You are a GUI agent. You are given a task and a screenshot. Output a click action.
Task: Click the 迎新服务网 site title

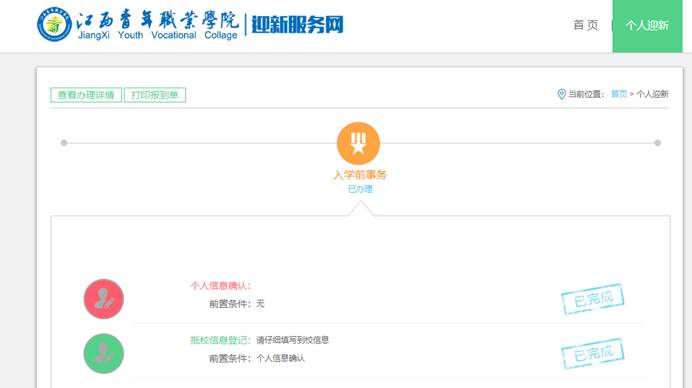click(297, 24)
